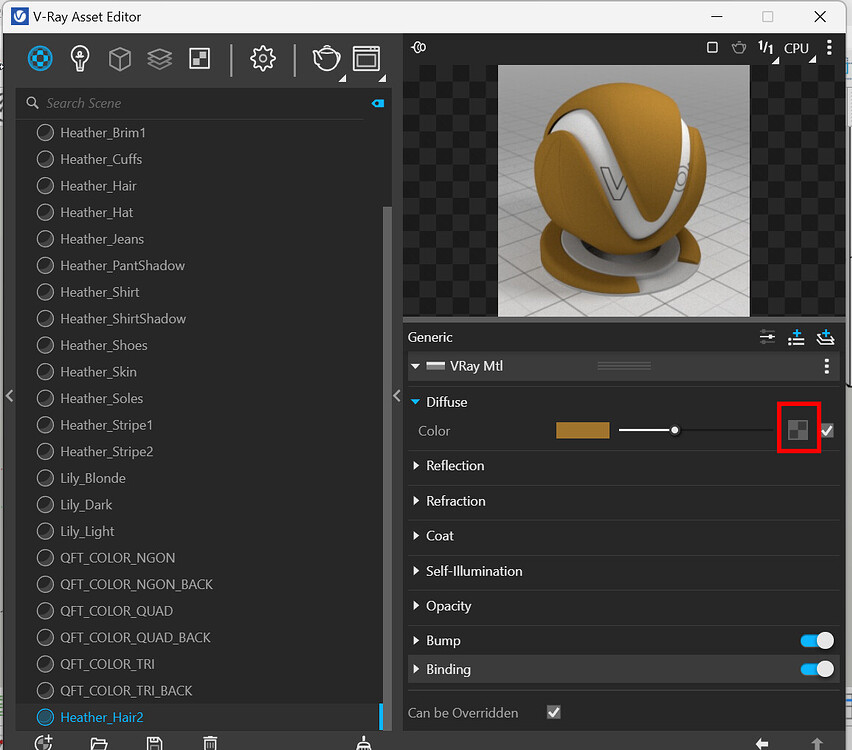Select the Materials panel icon

tap(40, 58)
